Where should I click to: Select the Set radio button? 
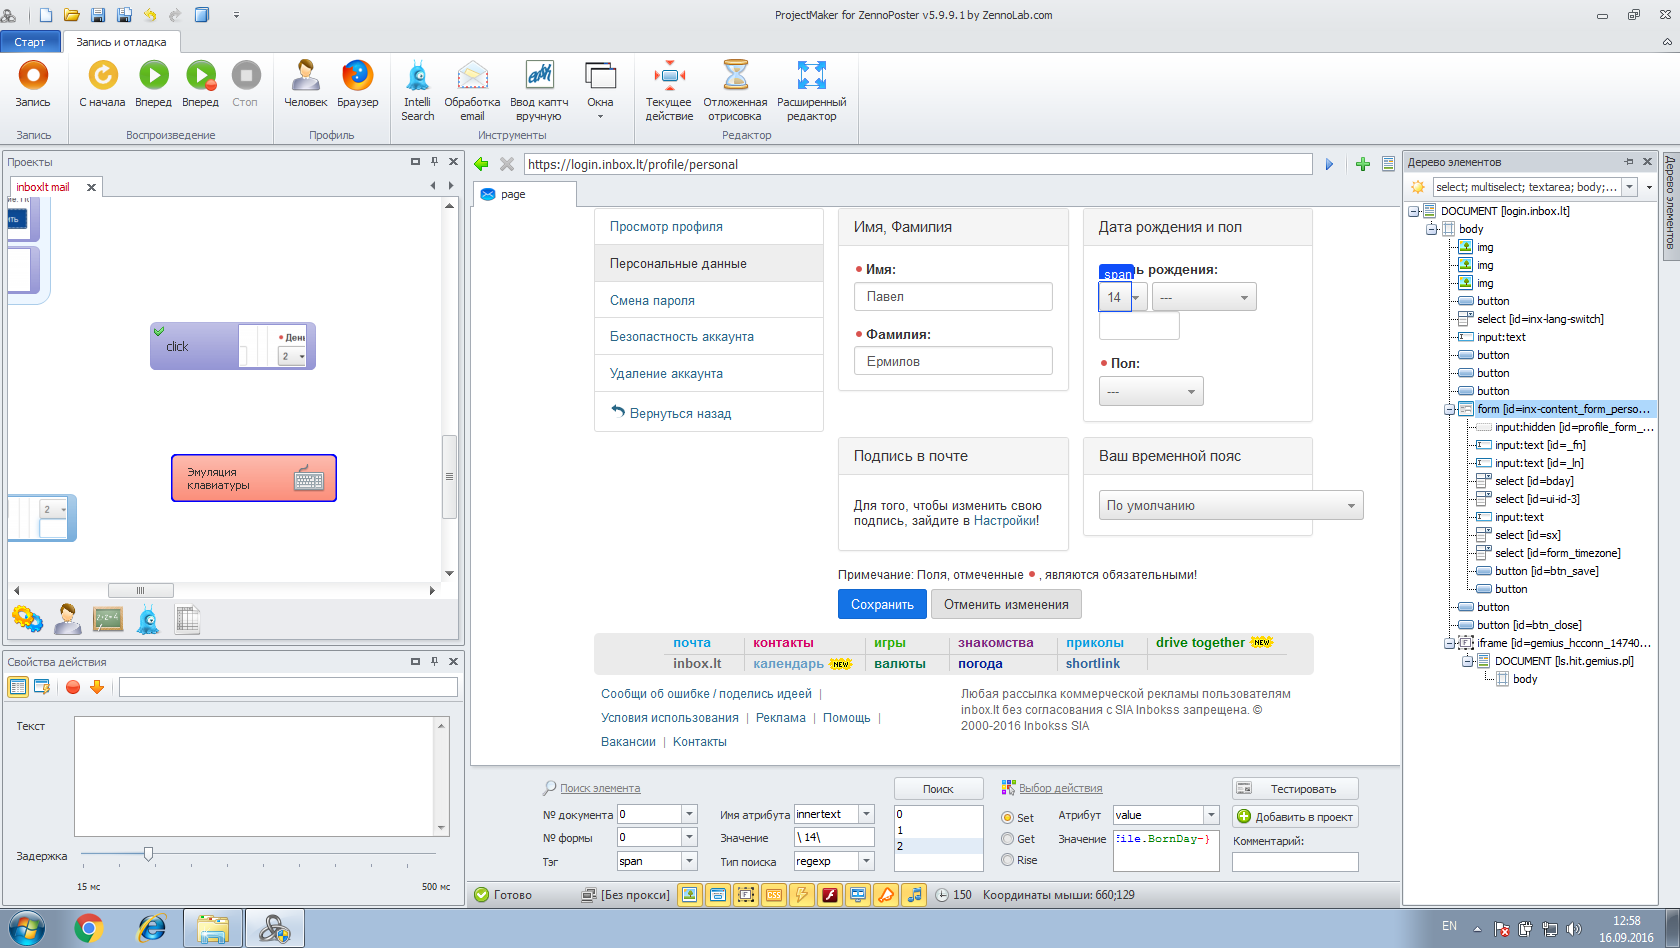click(1008, 818)
